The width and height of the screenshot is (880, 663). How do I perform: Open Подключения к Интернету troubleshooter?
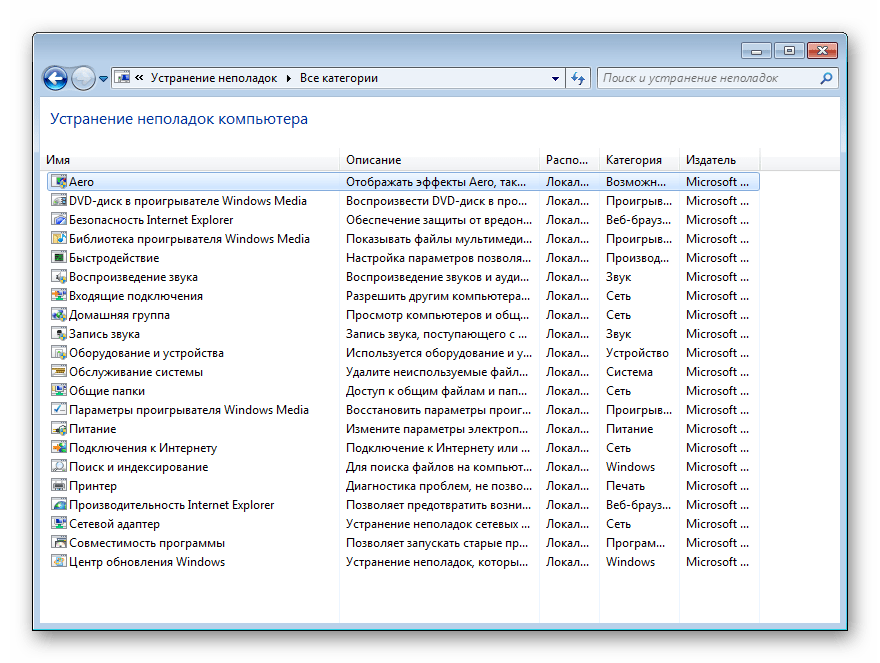tap(143, 448)
